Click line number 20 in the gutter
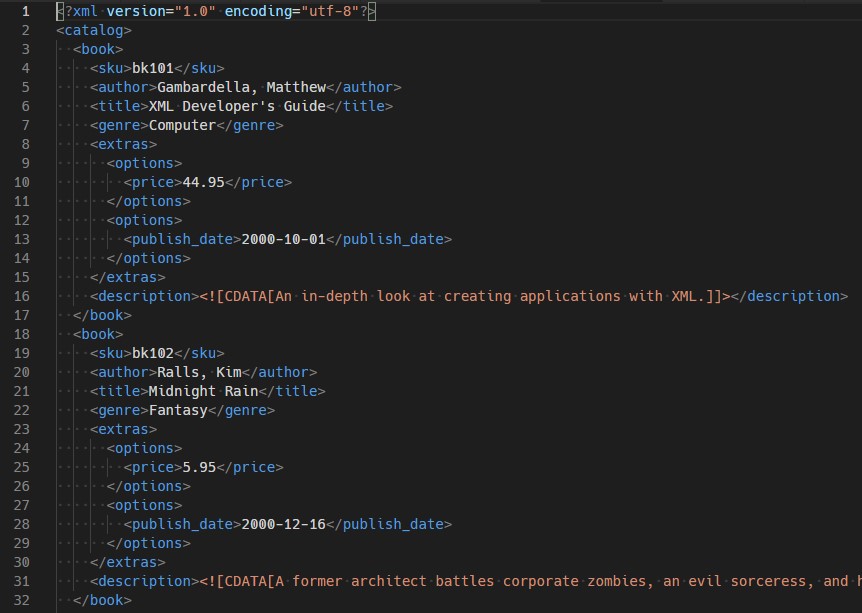Image resolution: width=862 pixels, height=613 pixels. pos(22,372)
